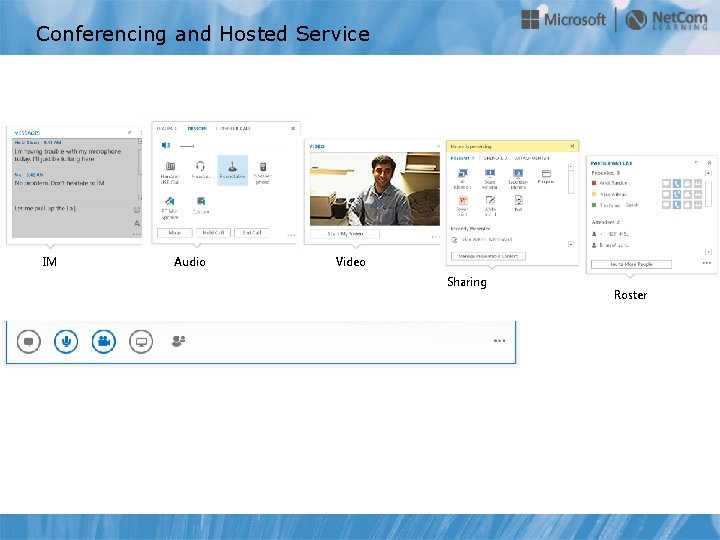Screen dimensions: 720x540
Task: Select the Speakerphone device icon
Action: 263,172
